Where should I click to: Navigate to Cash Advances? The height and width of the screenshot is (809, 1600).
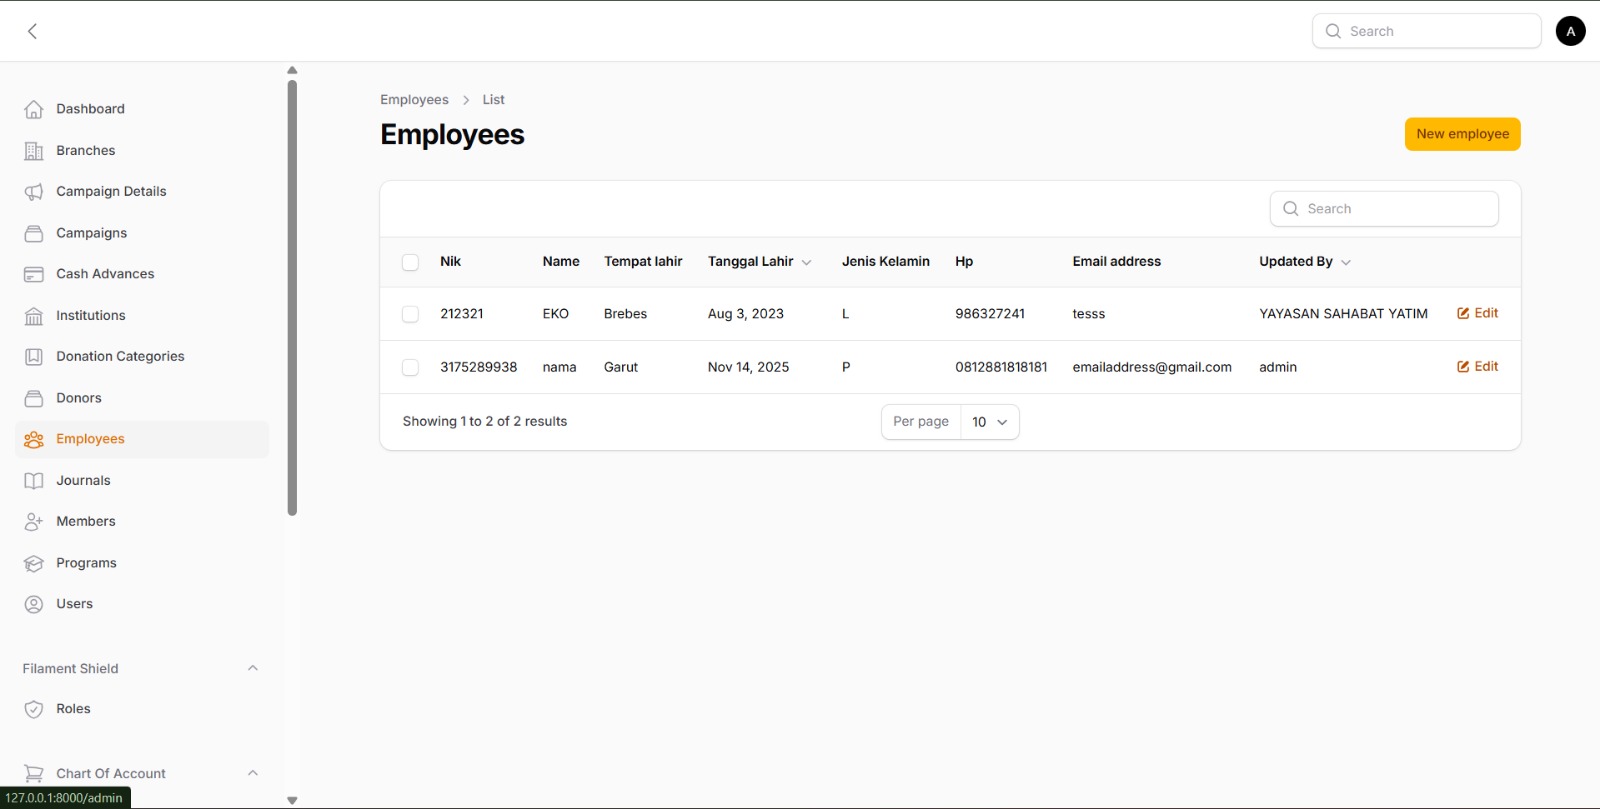point(142,274)
